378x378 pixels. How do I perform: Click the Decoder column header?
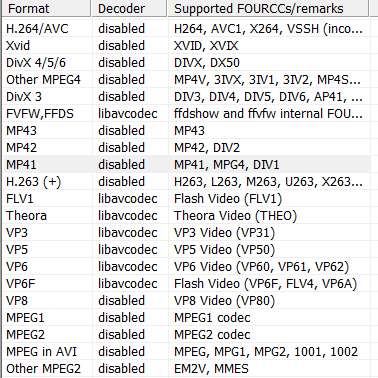click(129, 8)
